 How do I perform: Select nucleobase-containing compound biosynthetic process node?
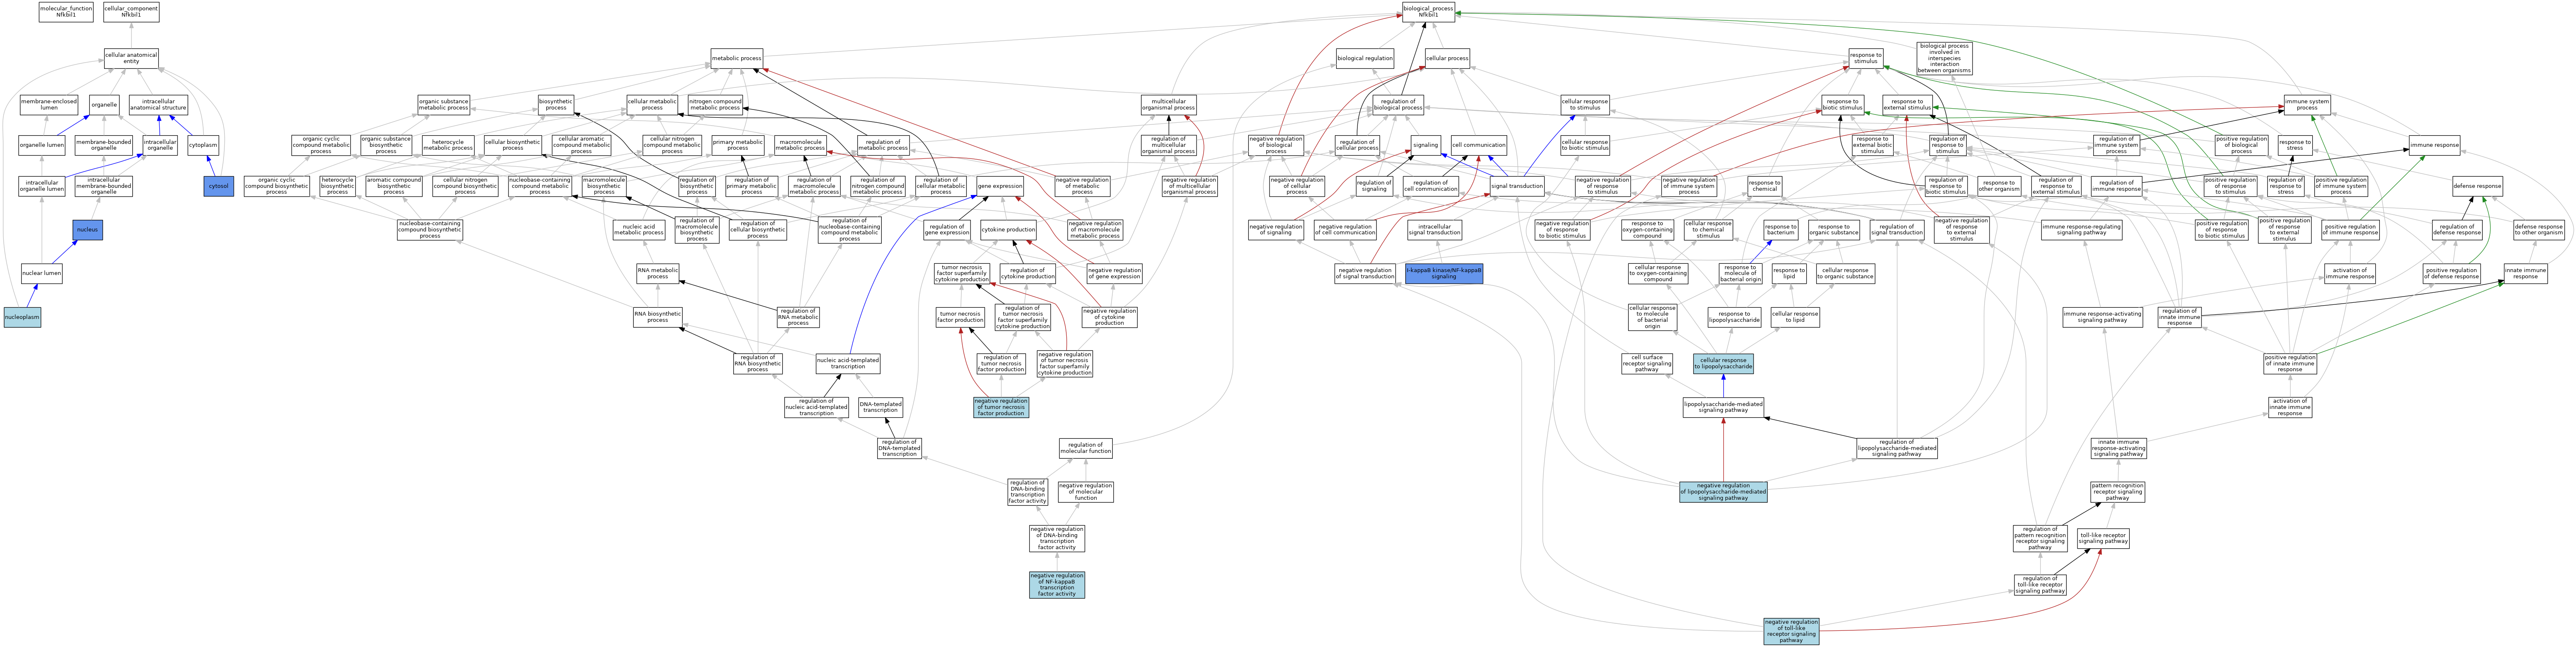[430, 230]
